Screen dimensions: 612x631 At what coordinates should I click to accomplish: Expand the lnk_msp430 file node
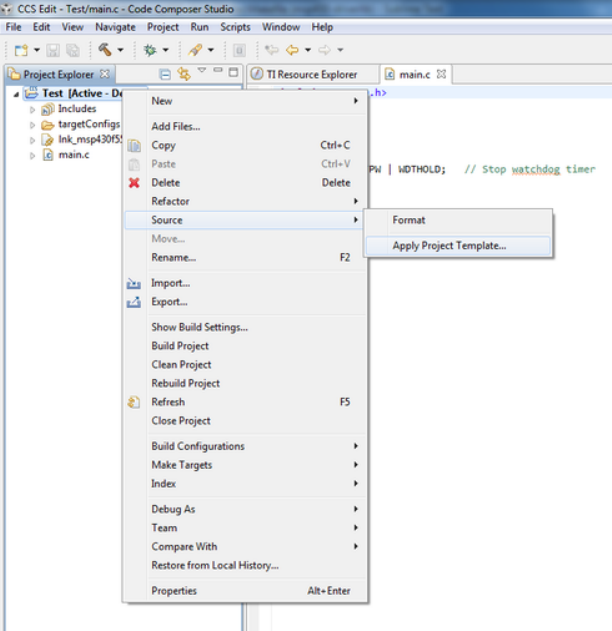click(x=32, y=140)
